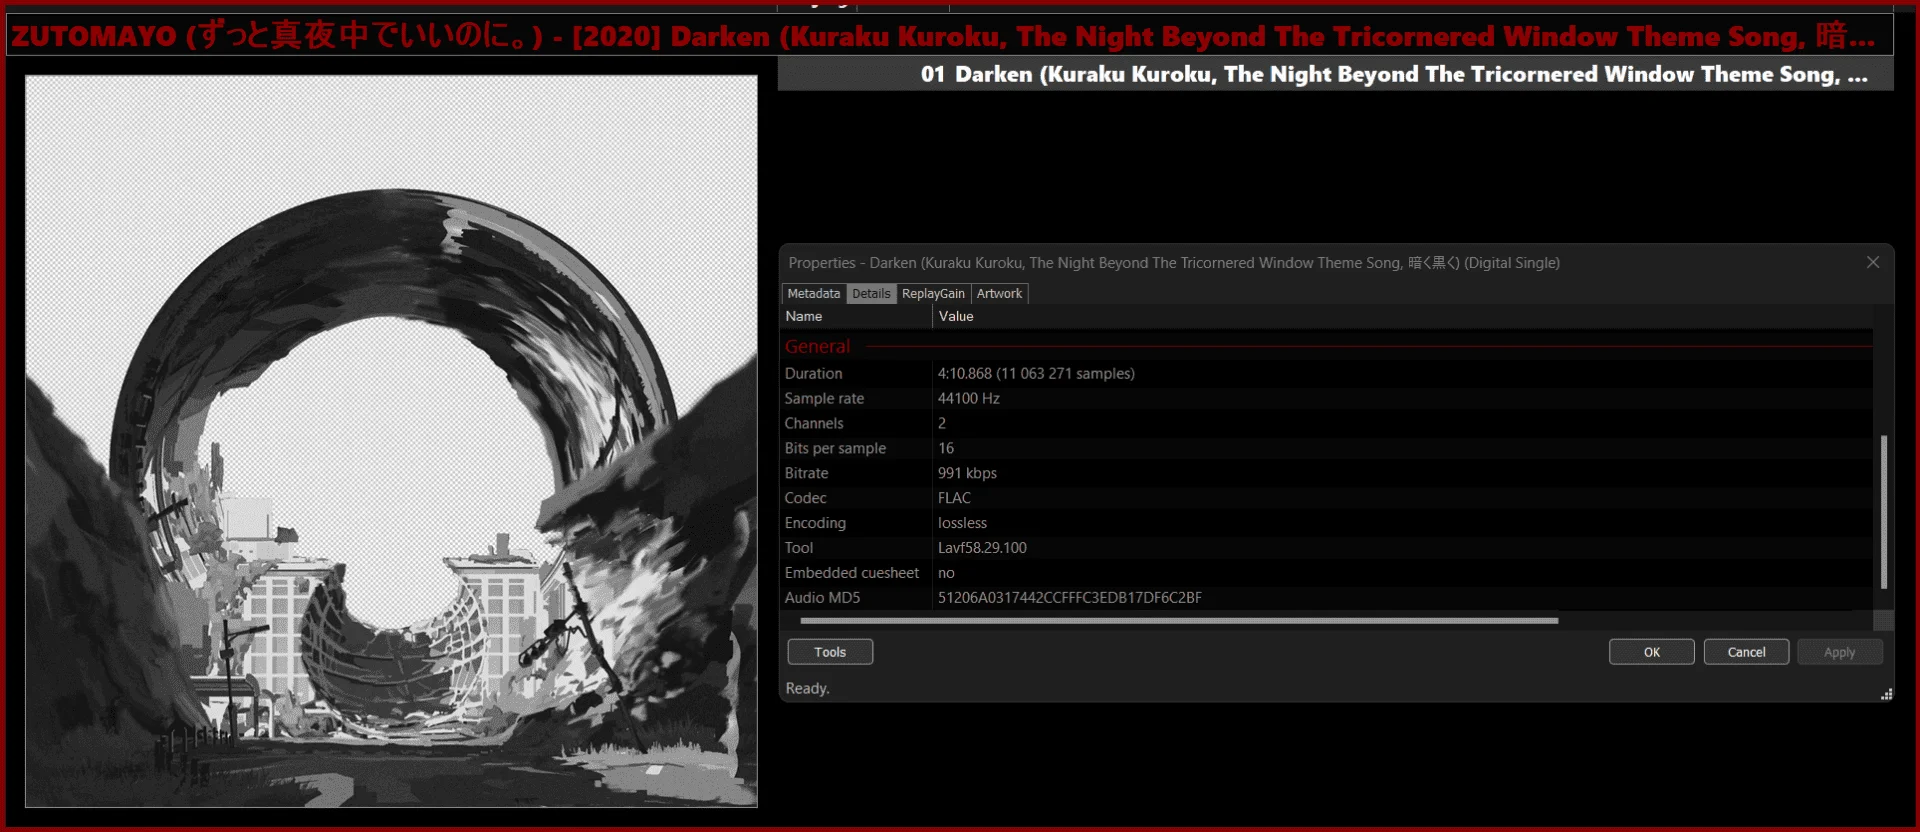The width and height of the screenshot is (1920, 832).
Task: Open the Artwork tab
Action: pos(999,294)
